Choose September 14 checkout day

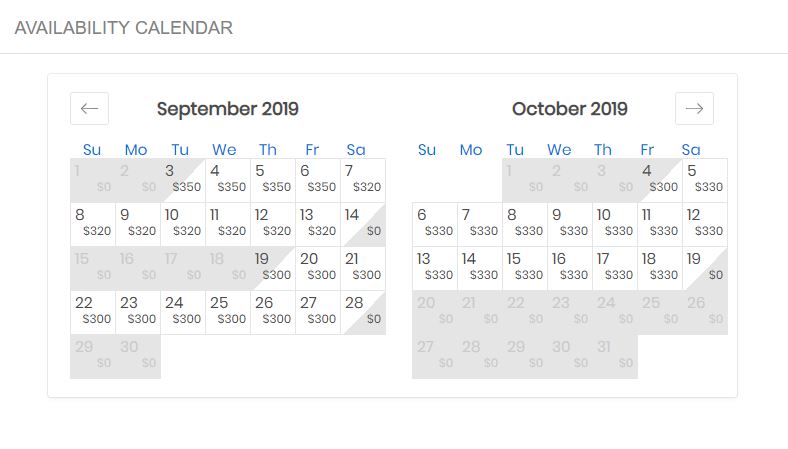click(x=362, y=225)
